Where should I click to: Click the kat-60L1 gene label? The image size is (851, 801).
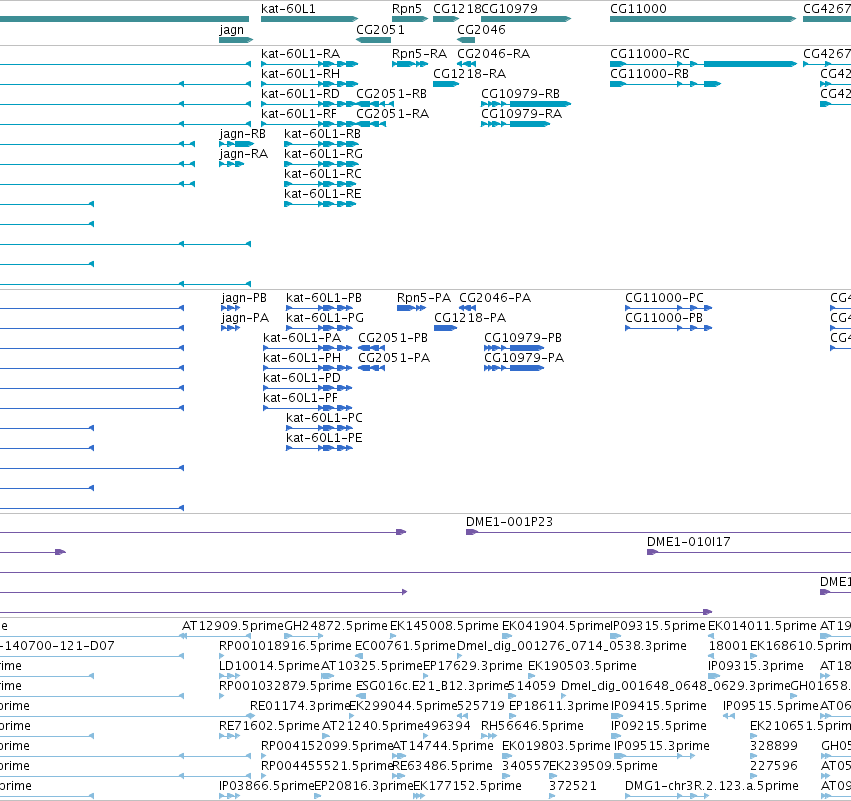[288, 9]
